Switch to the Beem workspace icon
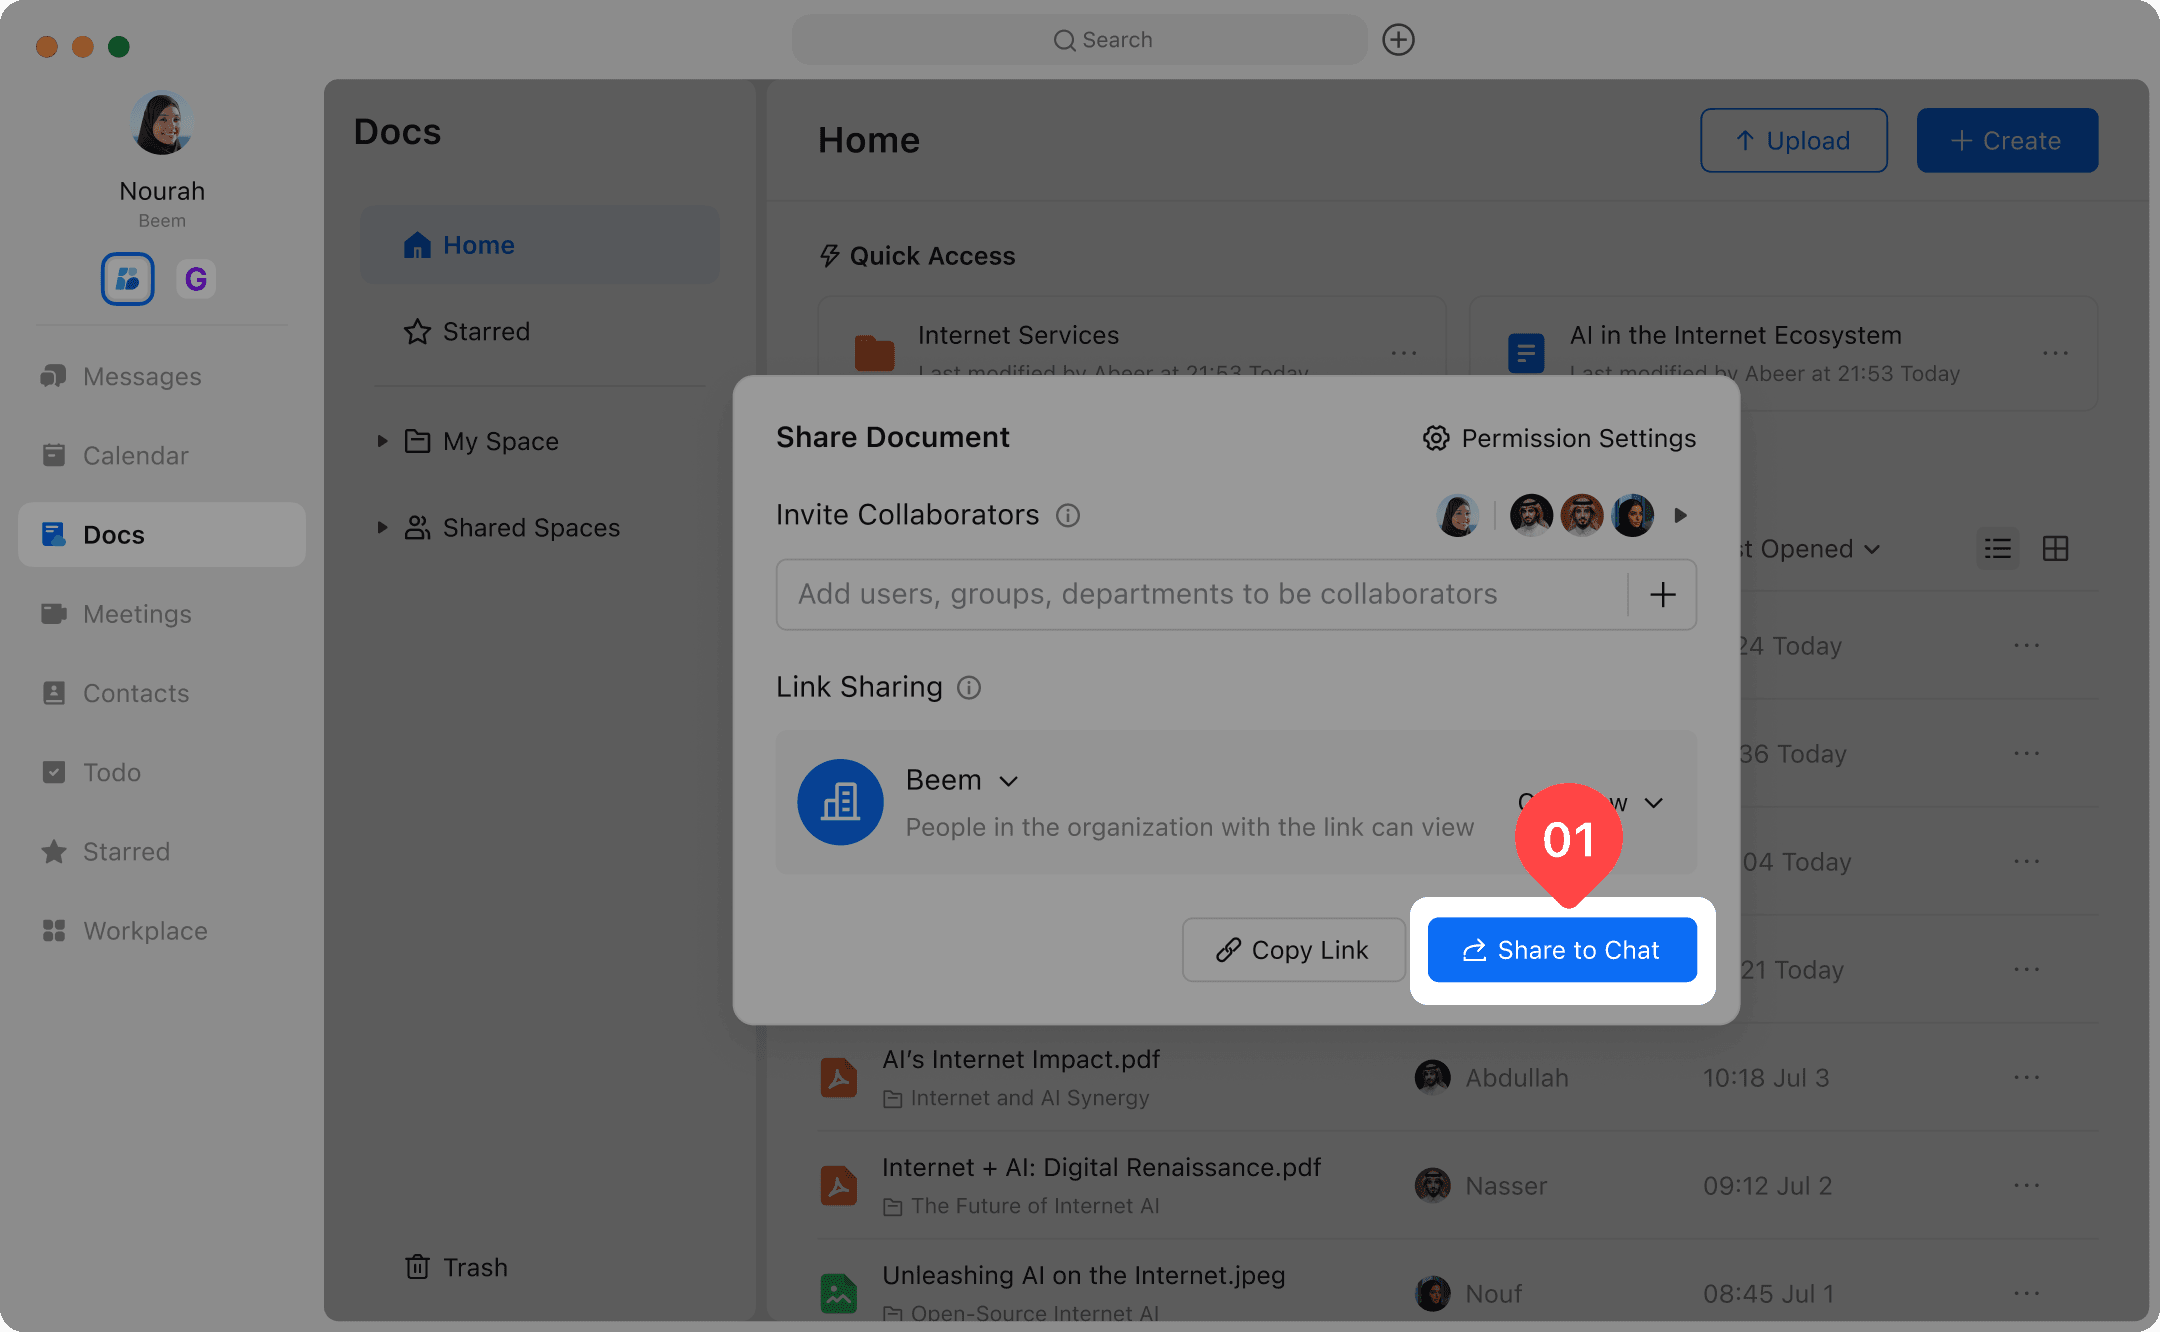Screen dimensions: 2160x1332 click(128, 279)
